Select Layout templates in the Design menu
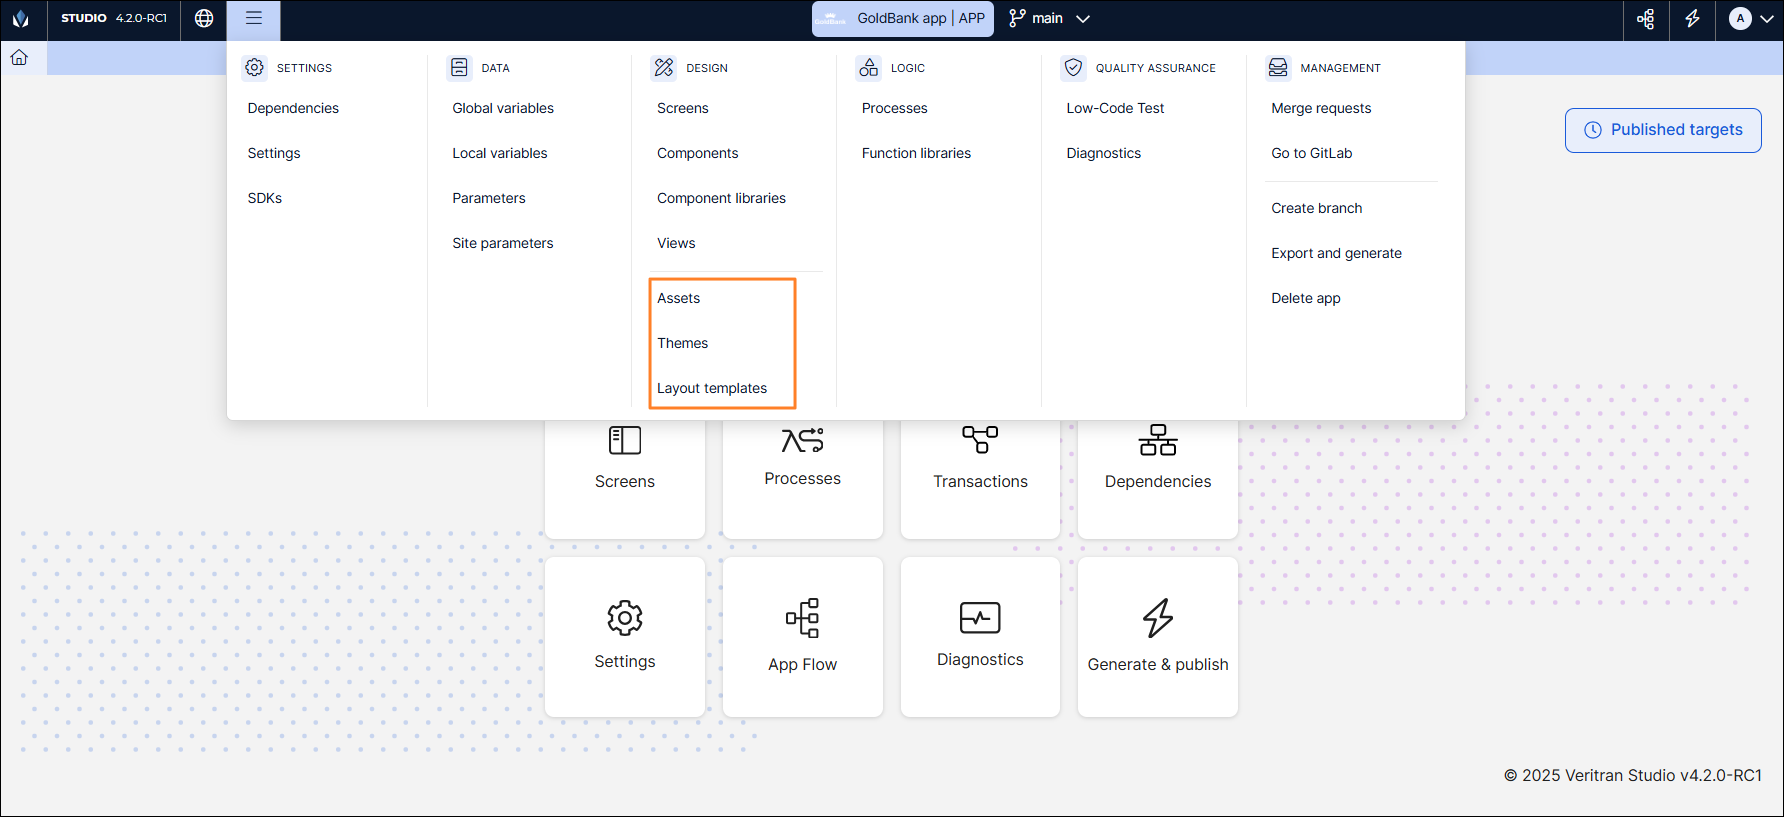 click(x=712, y=388)
